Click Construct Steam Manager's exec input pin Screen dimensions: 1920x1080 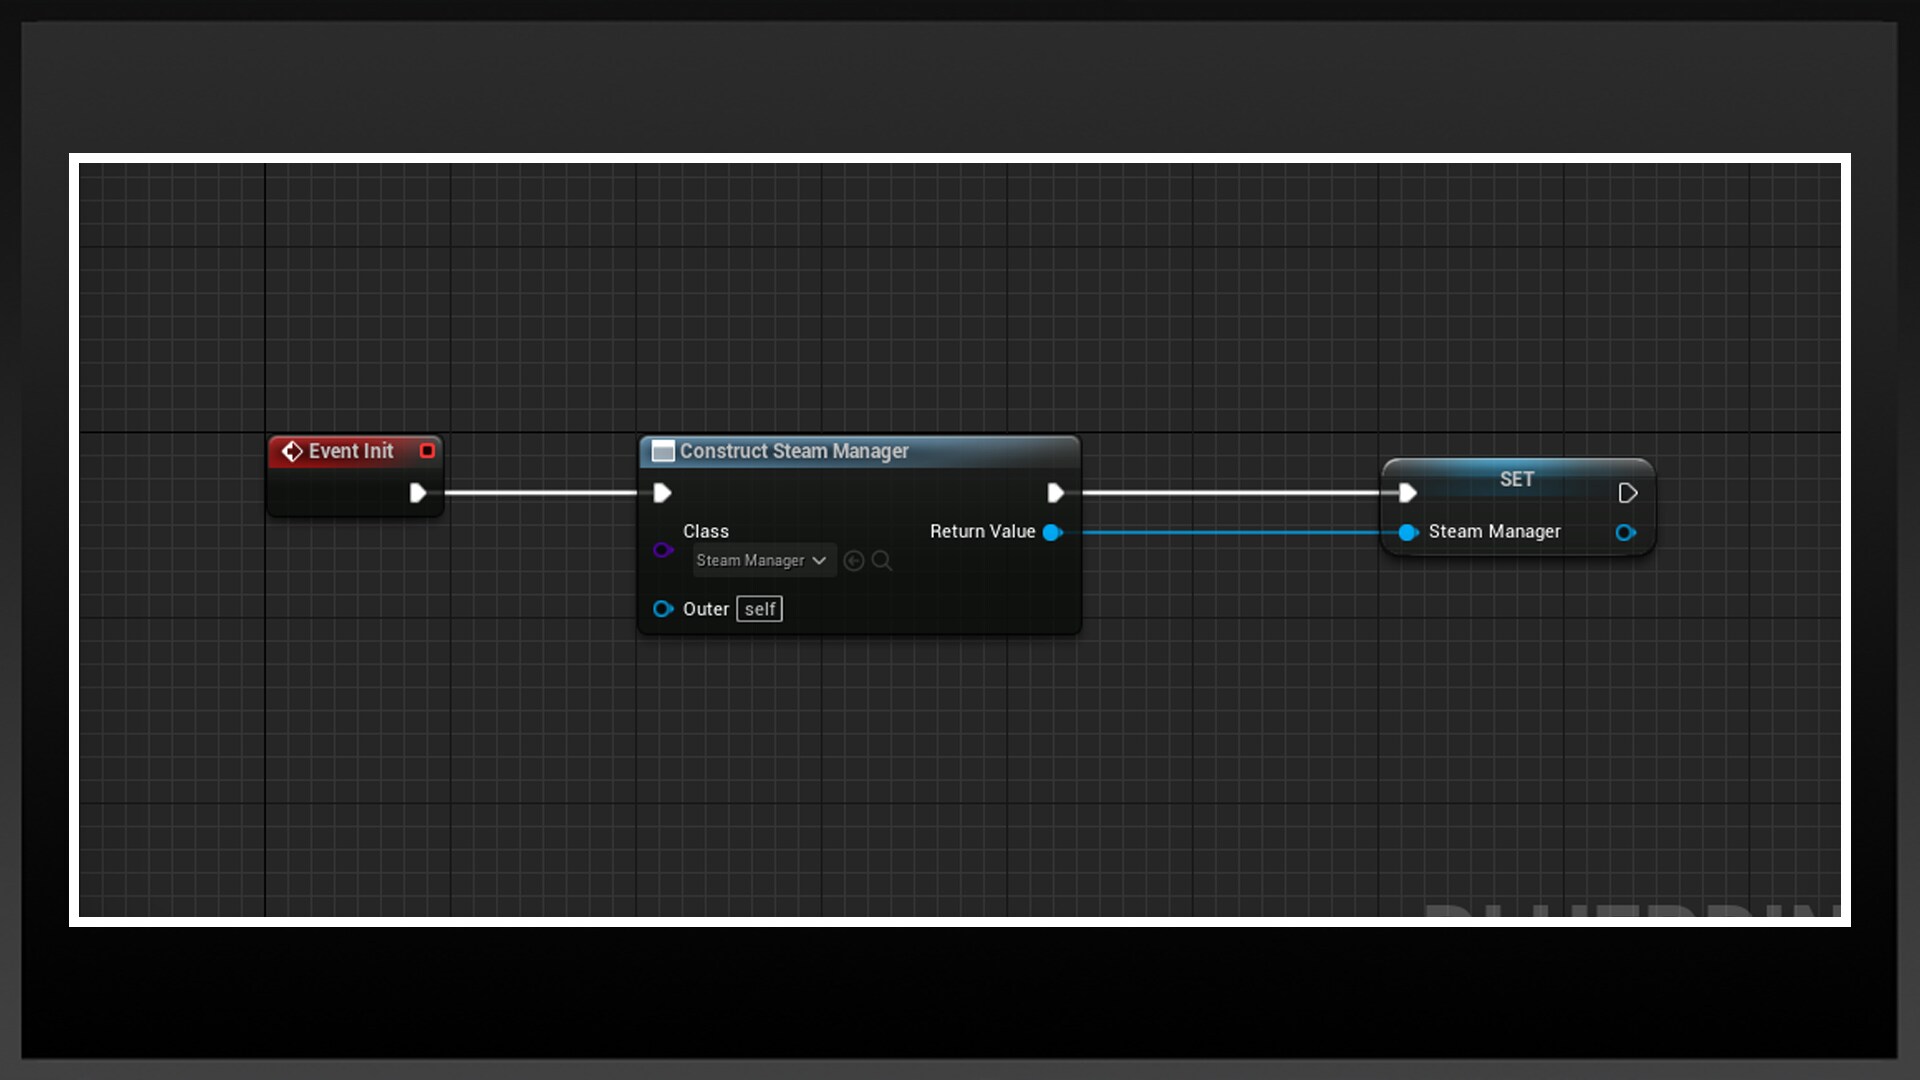point(662,493)
